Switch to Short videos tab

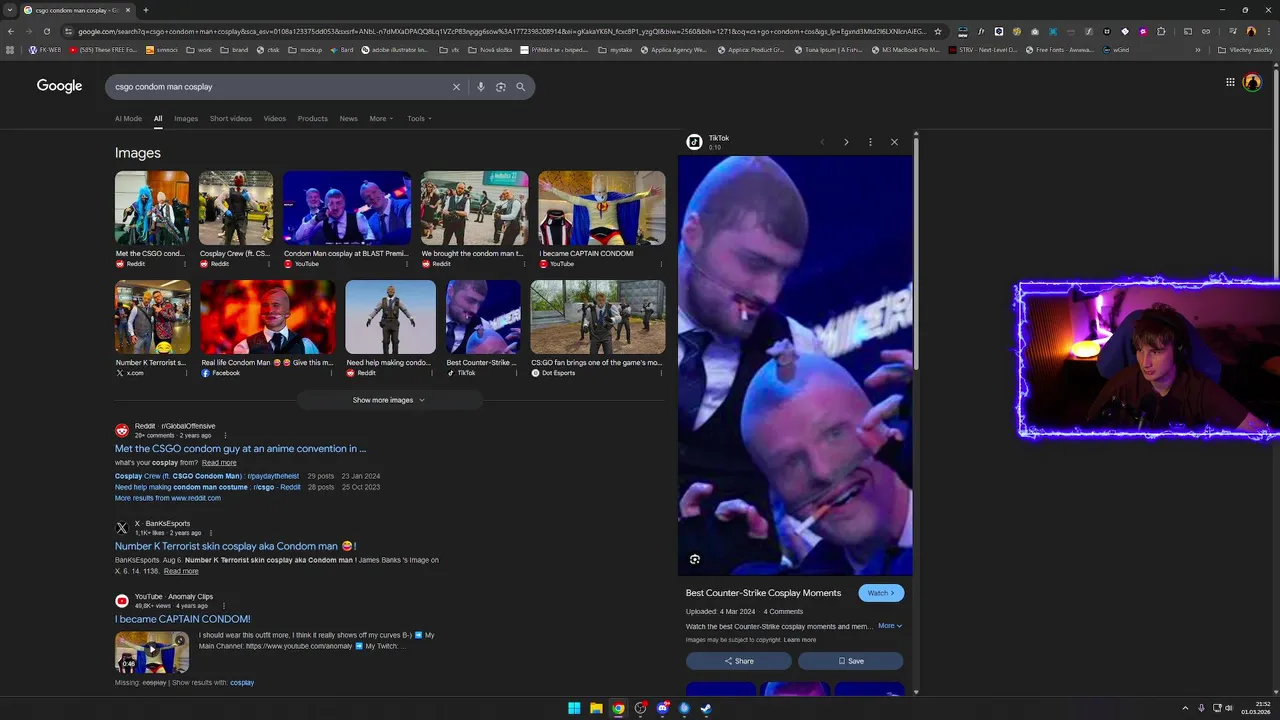231,118
